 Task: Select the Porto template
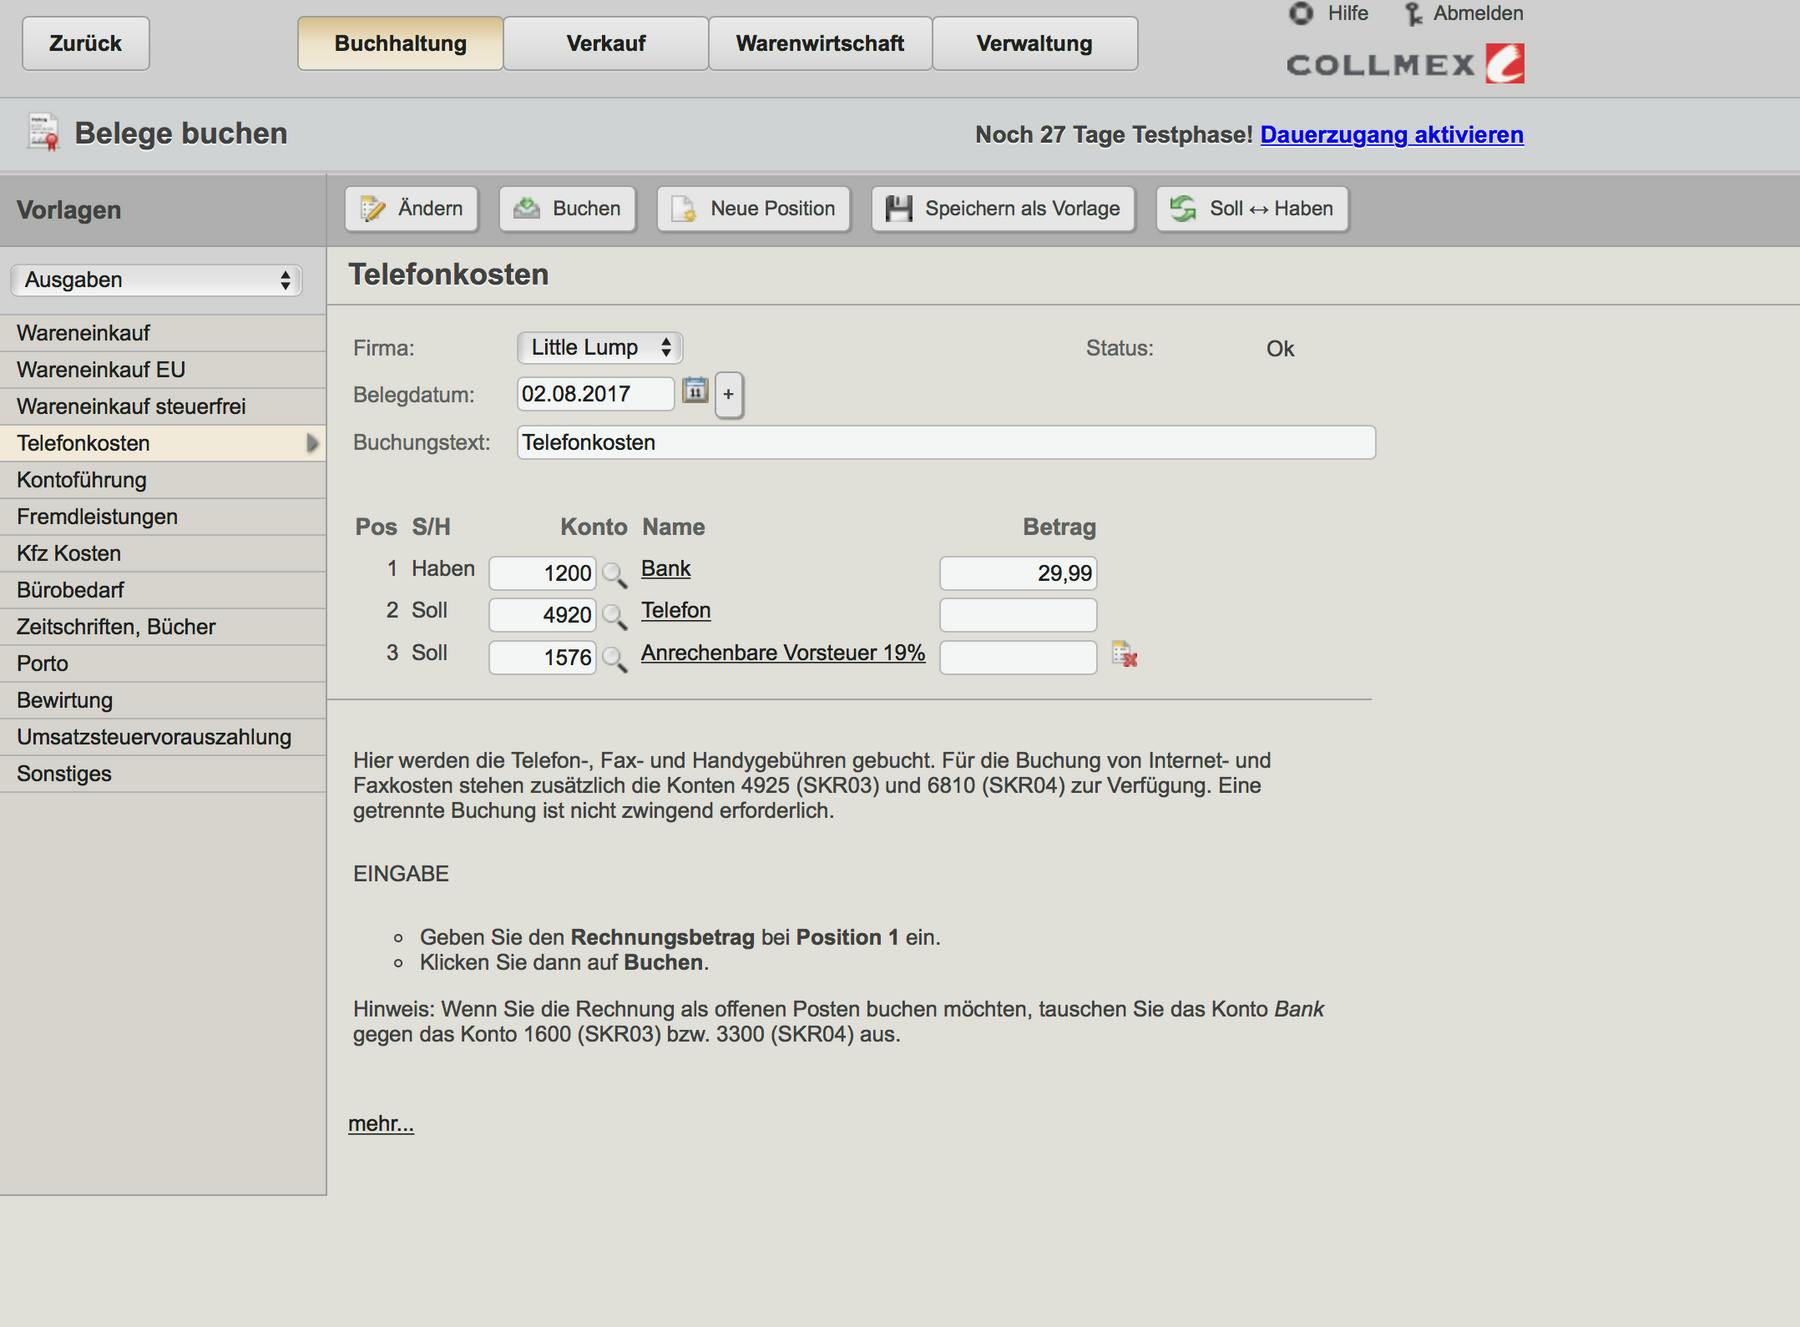163,664
